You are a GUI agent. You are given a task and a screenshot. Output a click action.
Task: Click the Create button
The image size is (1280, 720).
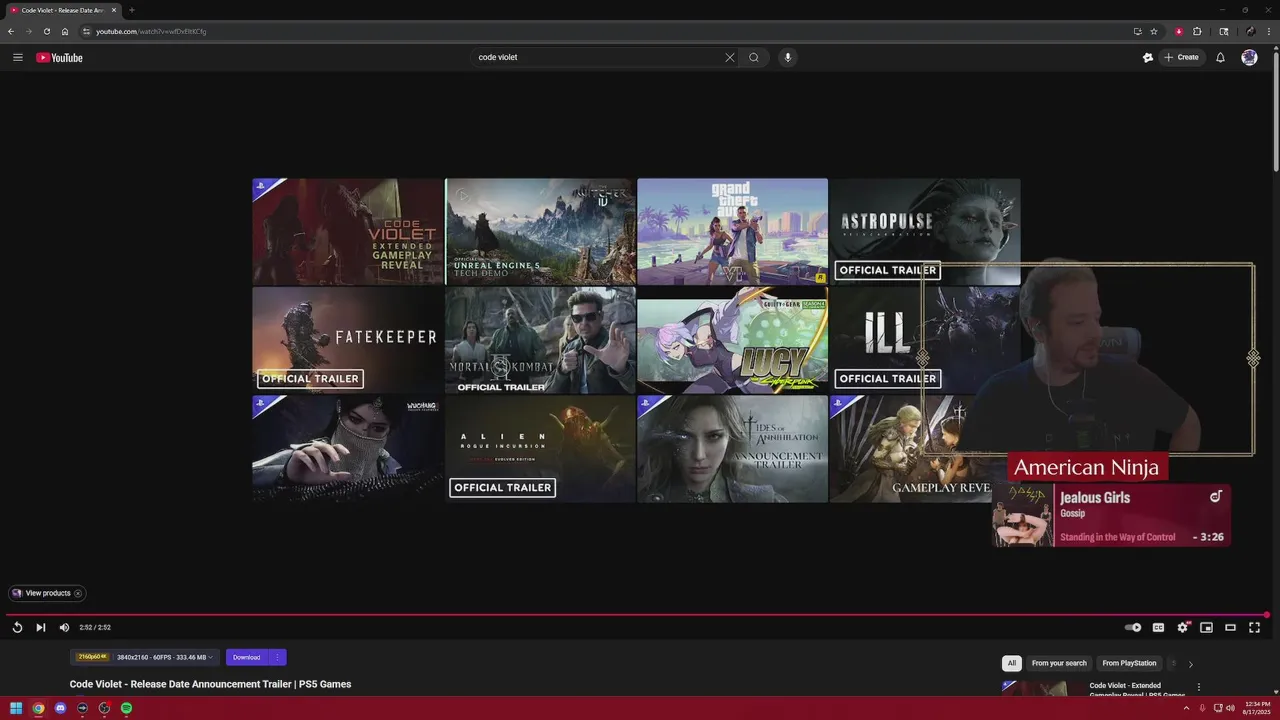pos(1181,57)
